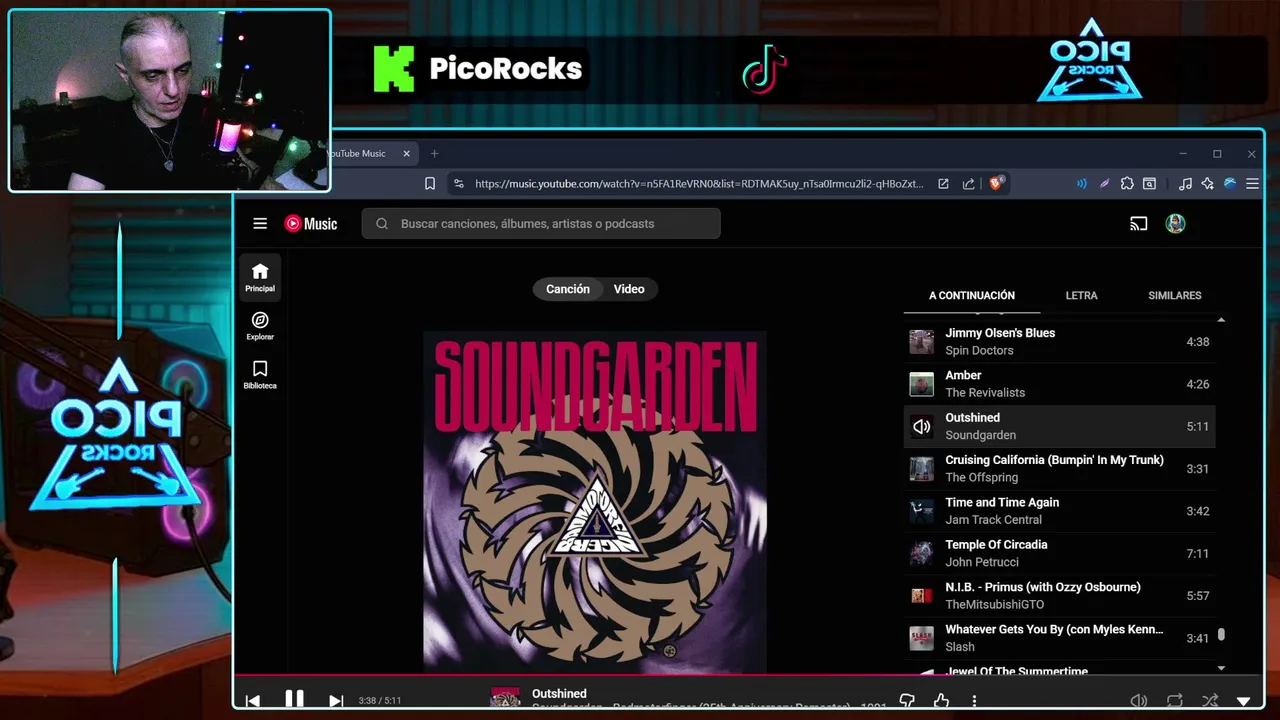
Task: Open the account avatar menu
Action: coord(1175,224)
